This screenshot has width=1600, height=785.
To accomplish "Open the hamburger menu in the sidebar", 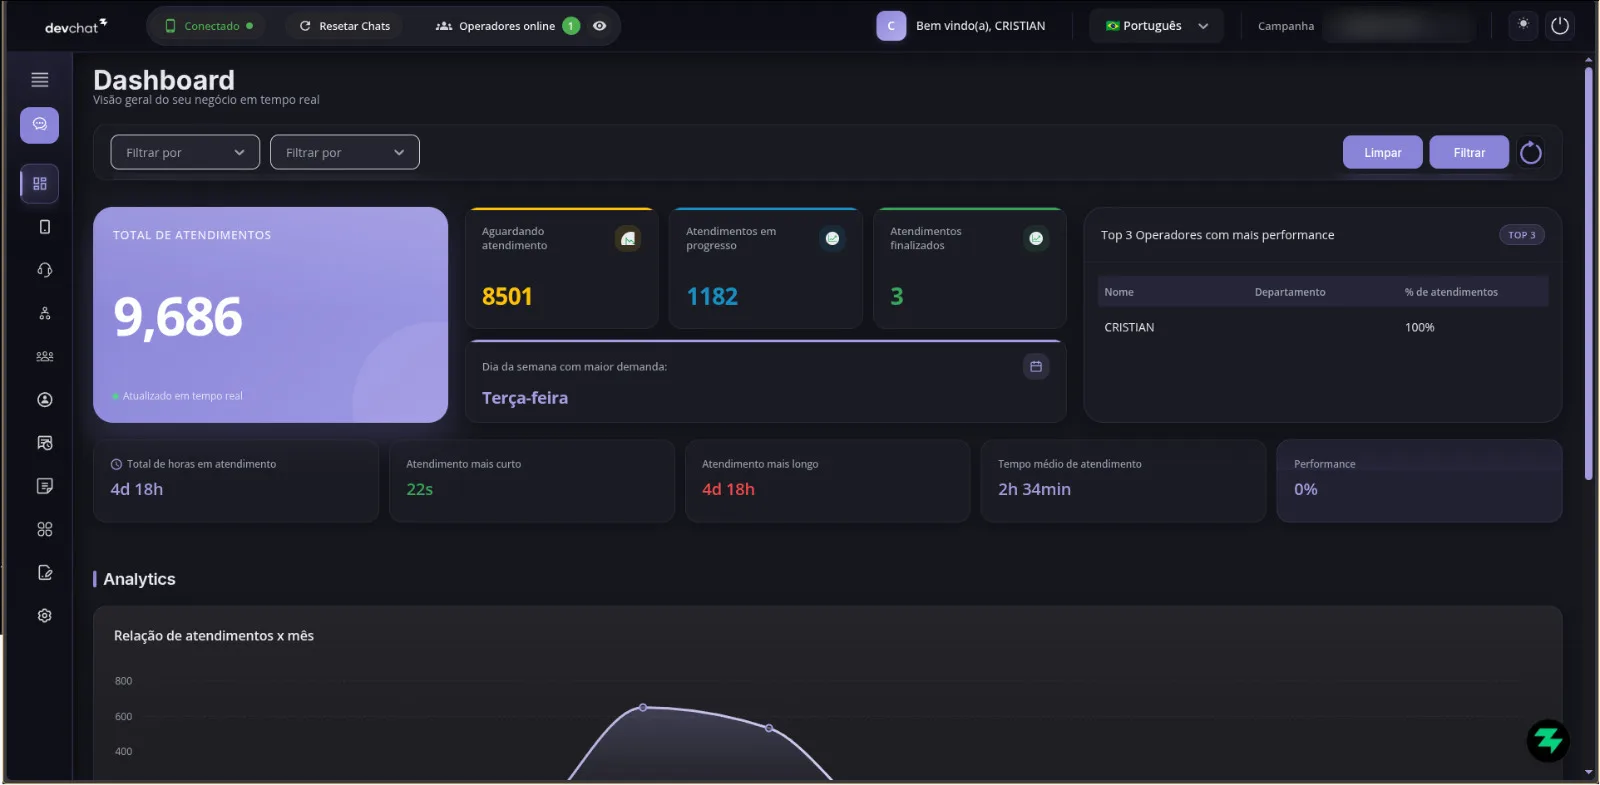I will pyautogui.click(x=40, y=80).
